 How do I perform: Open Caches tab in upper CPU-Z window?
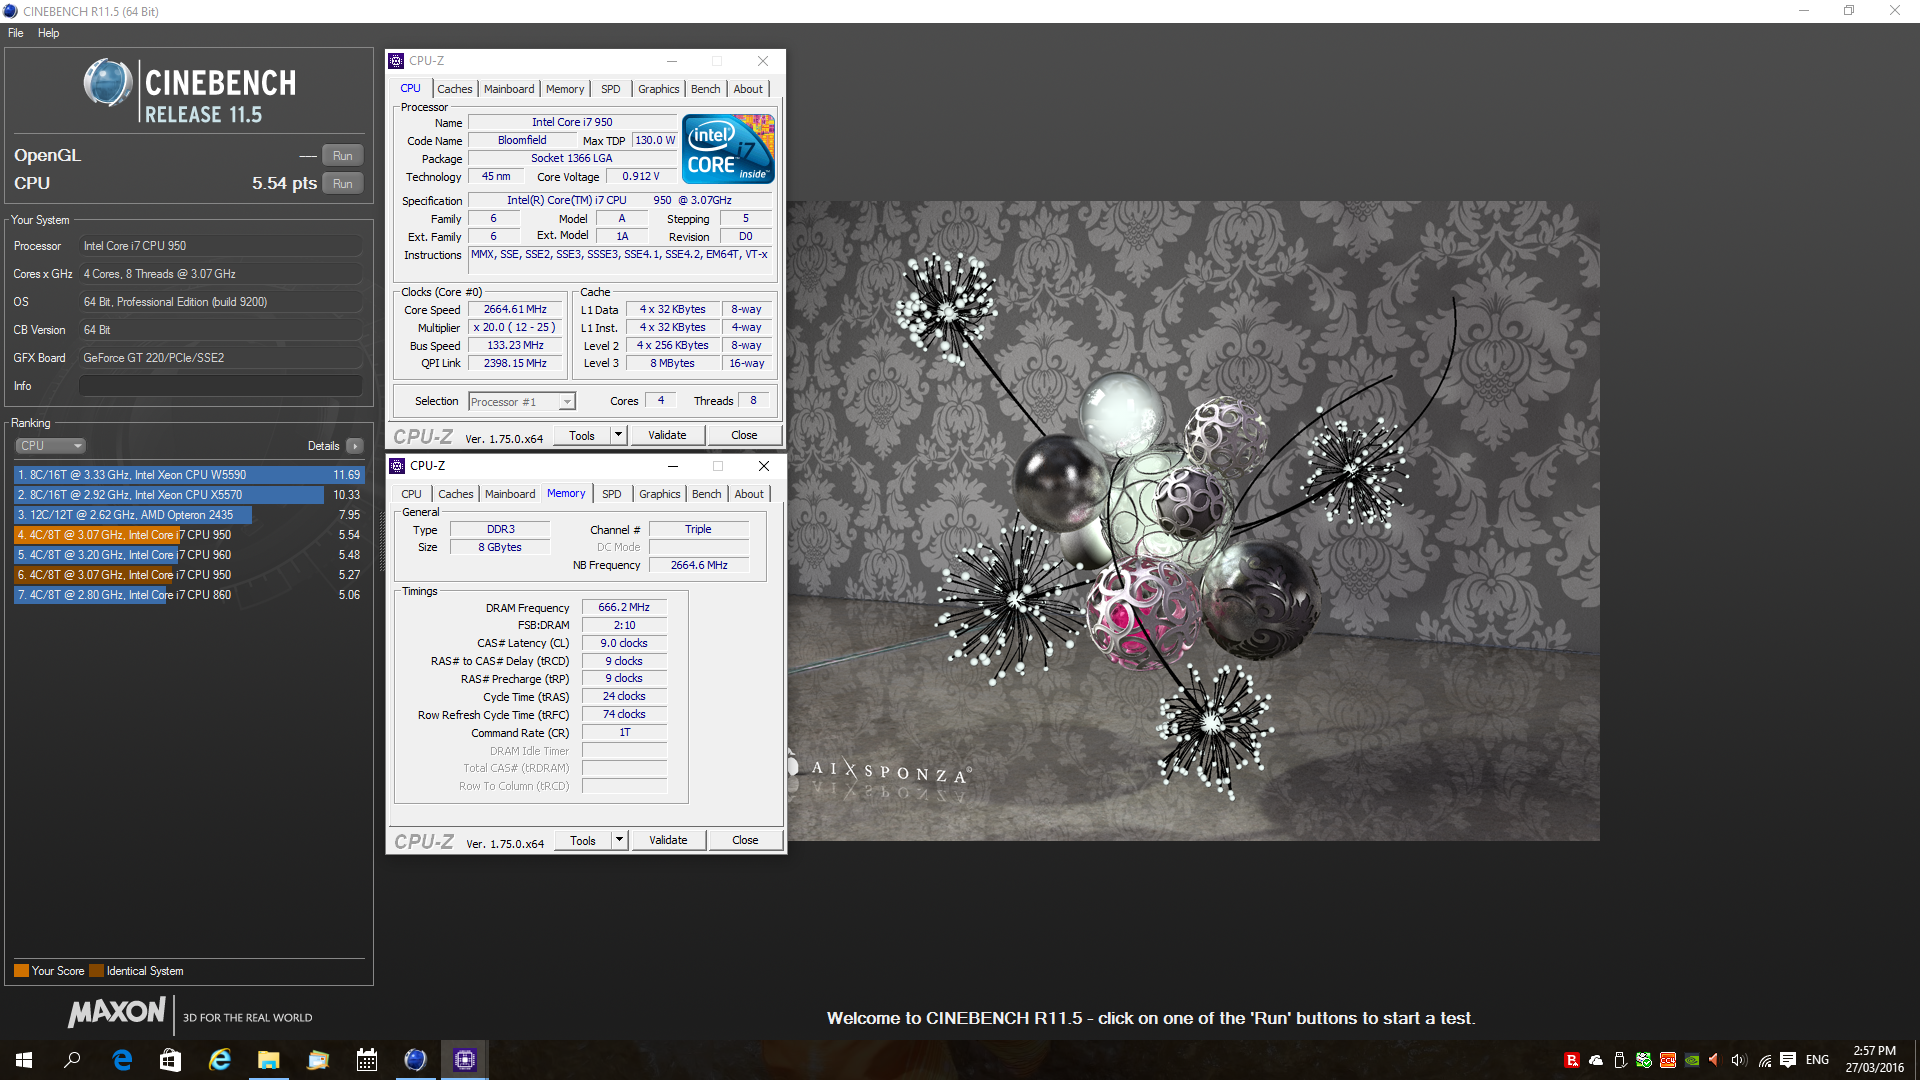(x=454, y=89)
